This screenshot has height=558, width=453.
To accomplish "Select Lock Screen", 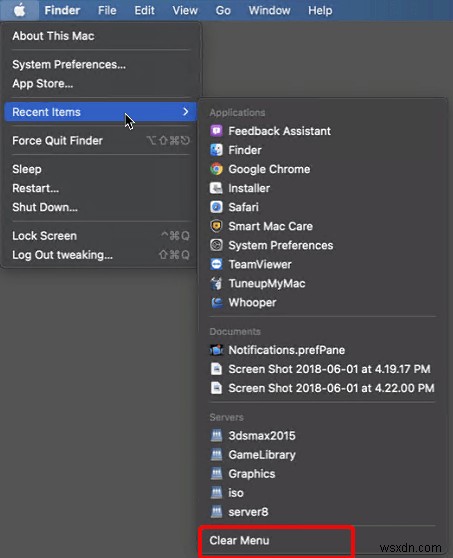I will pos(101,236).
